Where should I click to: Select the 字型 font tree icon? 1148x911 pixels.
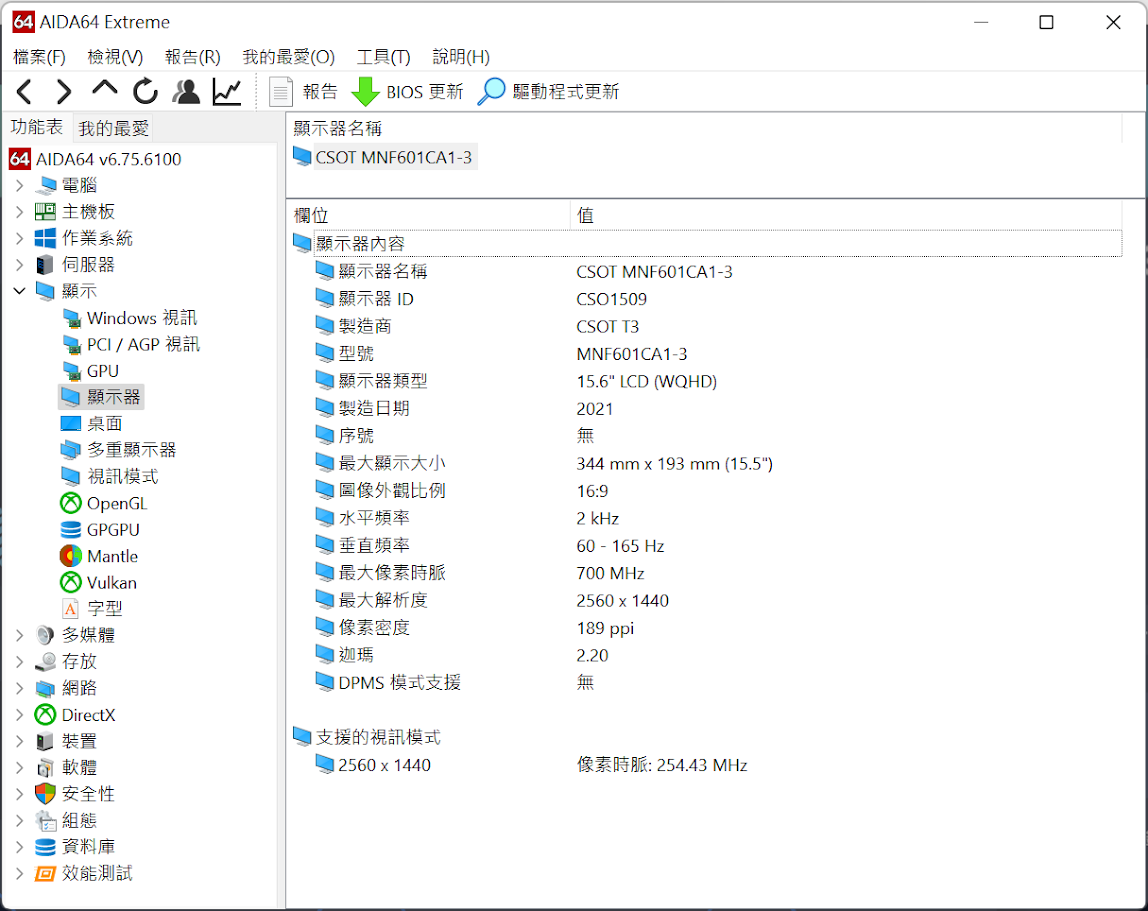[x=70, y=609]
